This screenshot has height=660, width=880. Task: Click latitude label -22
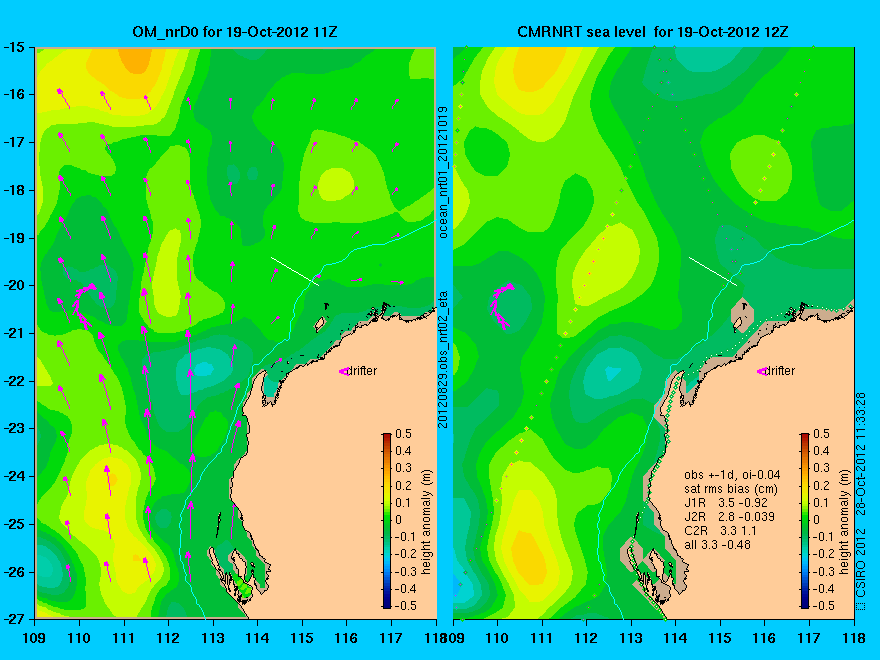[x=14, y=381]
